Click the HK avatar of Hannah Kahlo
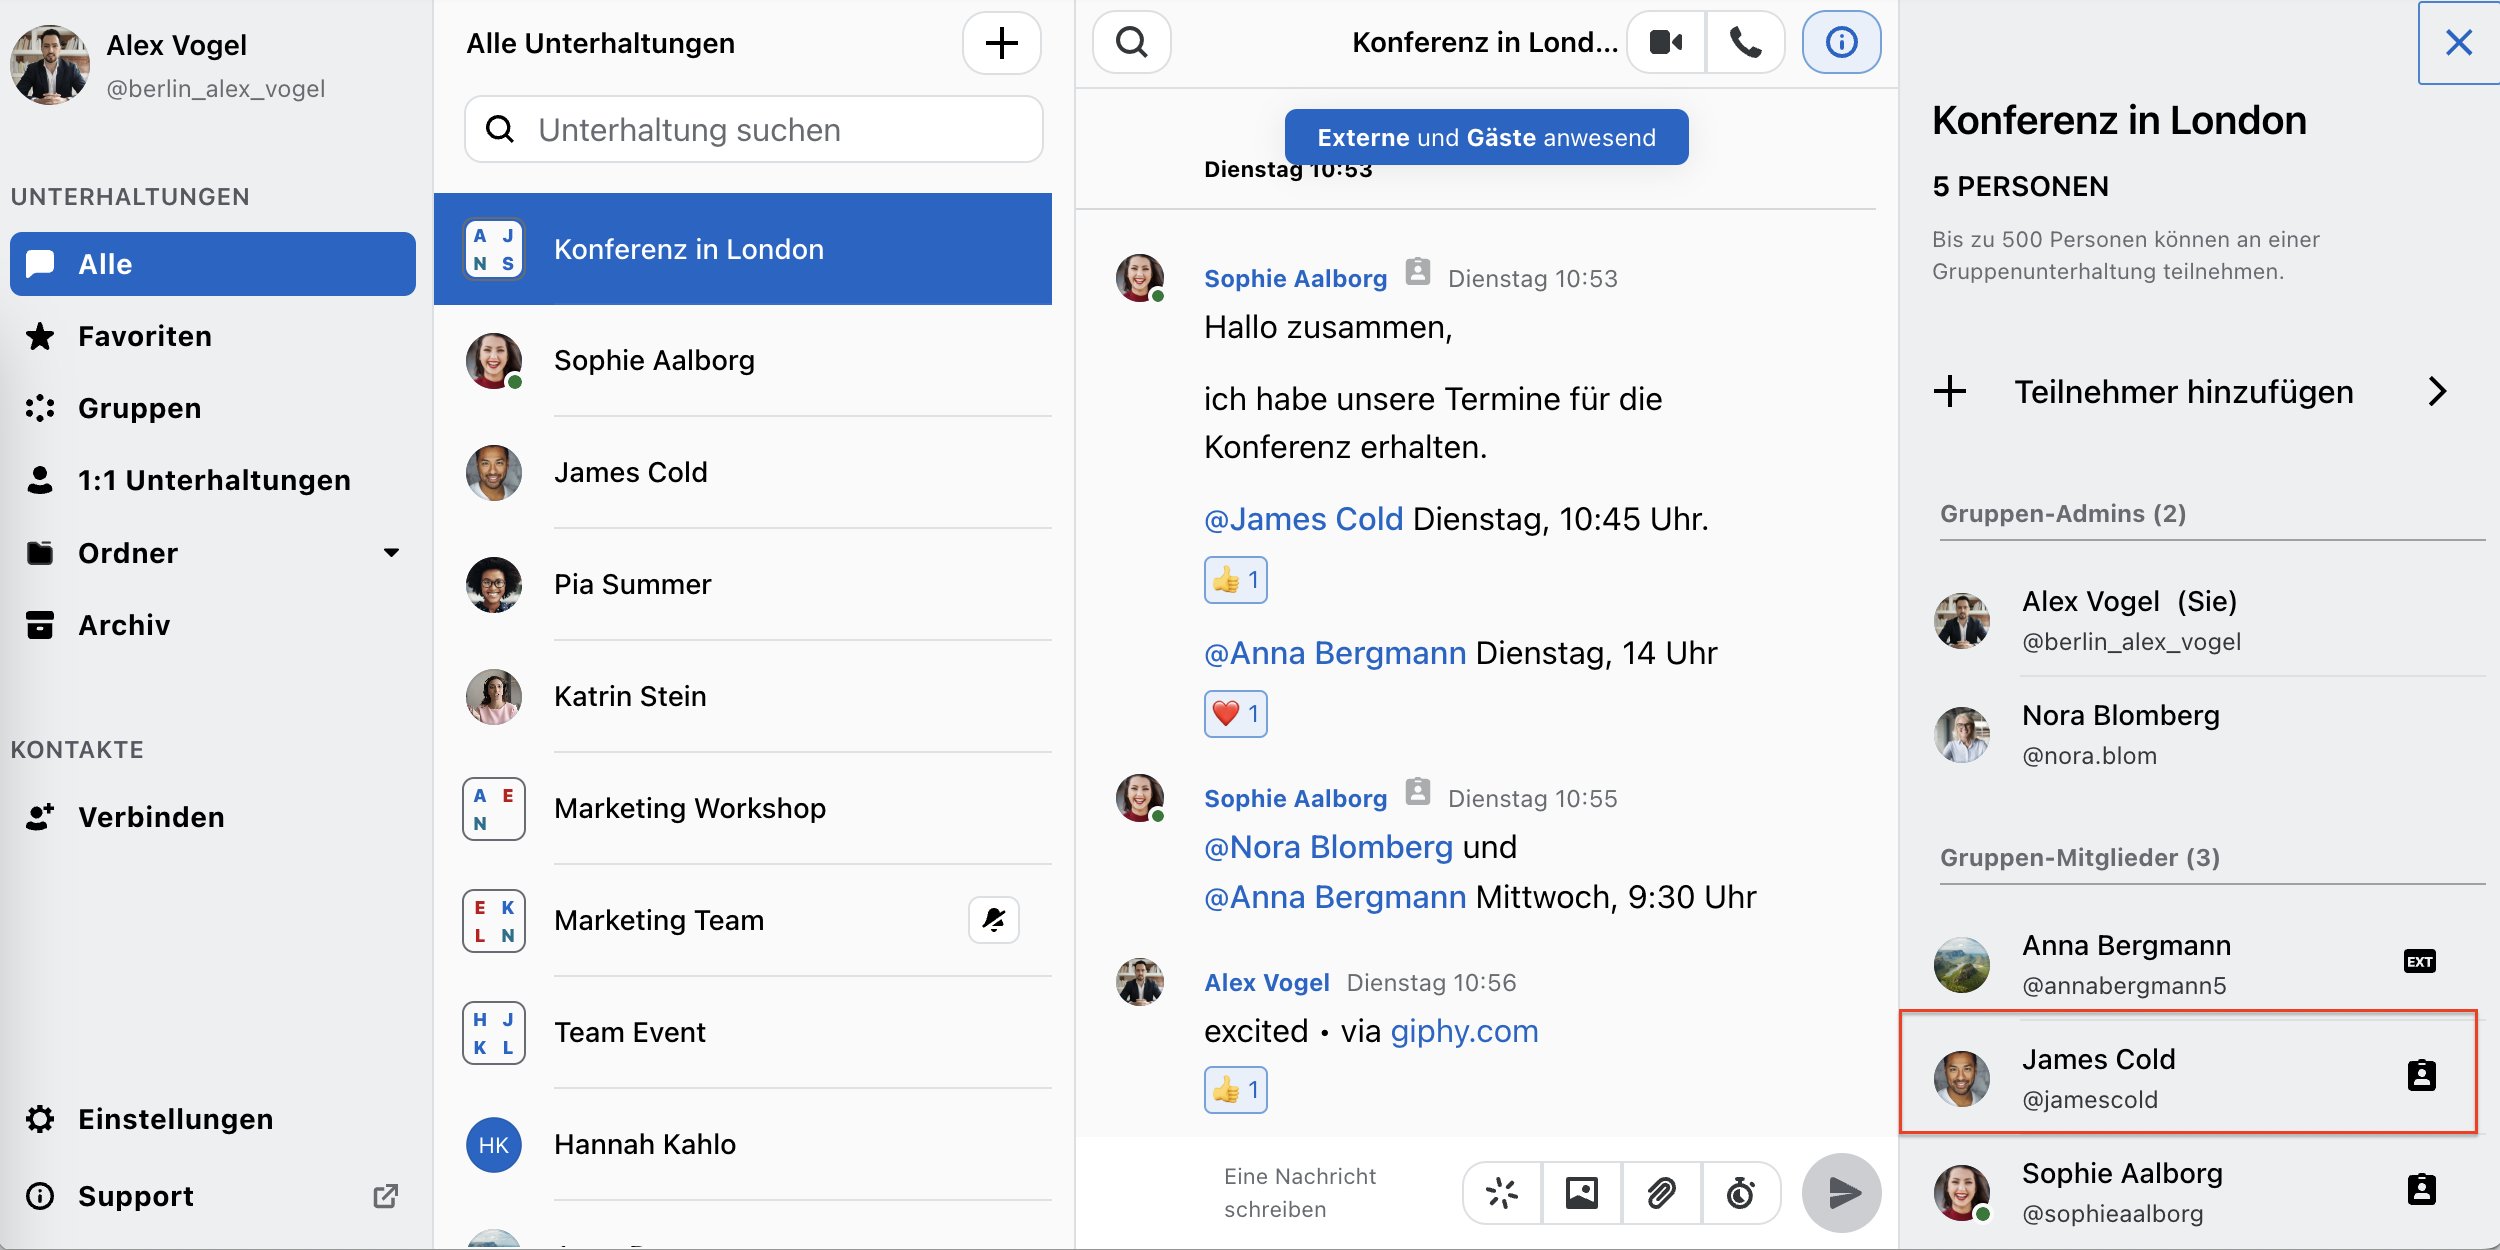Image resolution: width=2500 pixels, height=1250 pixels. [x=494, y=1145]
